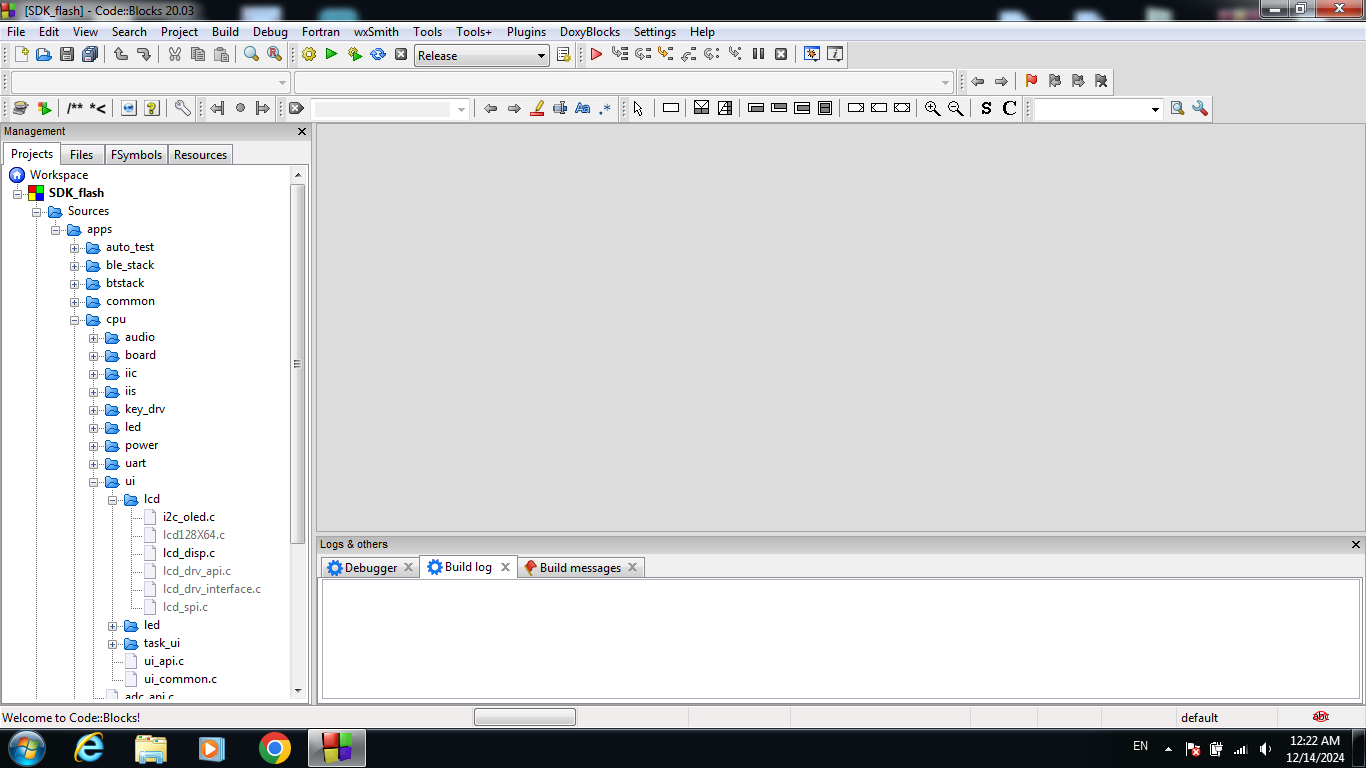Expand the task_ui folder
Image resolution: width=1366 pixels, height=768 pixels.
click(113, 644)
